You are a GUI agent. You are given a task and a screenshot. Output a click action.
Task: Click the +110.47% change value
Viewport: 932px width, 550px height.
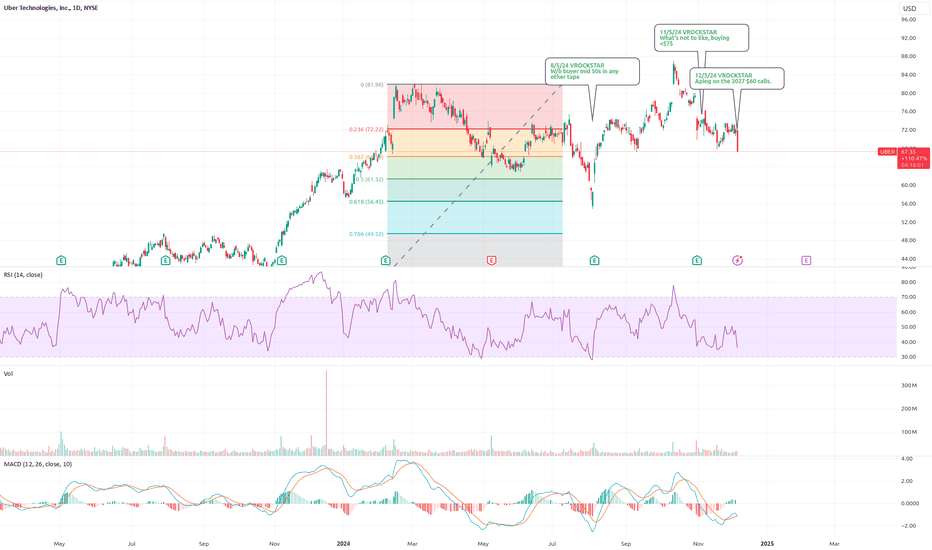[914, 159]
